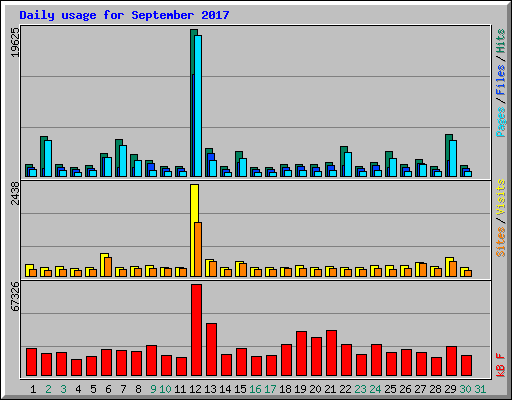Click the yellow visits bar for day 6
The image size is (512, 400).
[104, 265]
